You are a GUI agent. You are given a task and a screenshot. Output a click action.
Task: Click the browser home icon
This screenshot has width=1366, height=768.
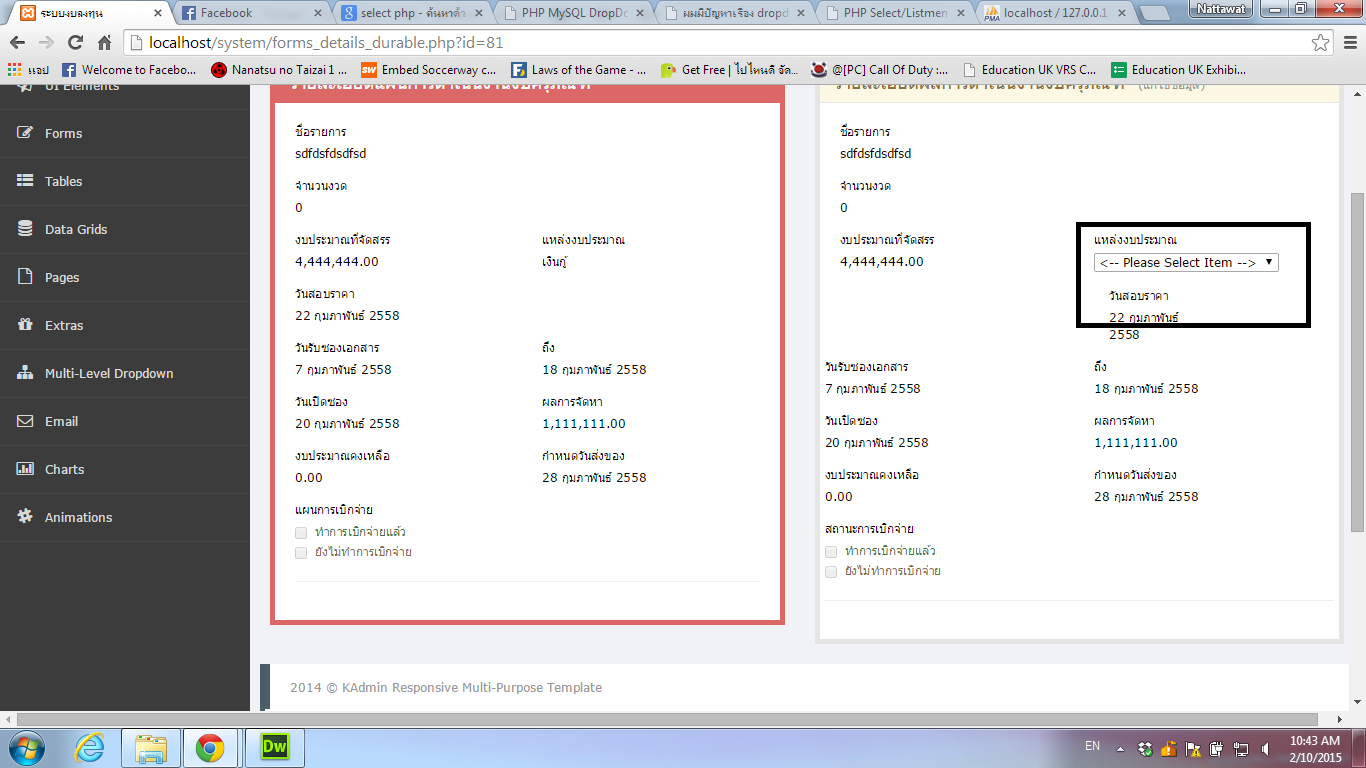pos(104,43)
